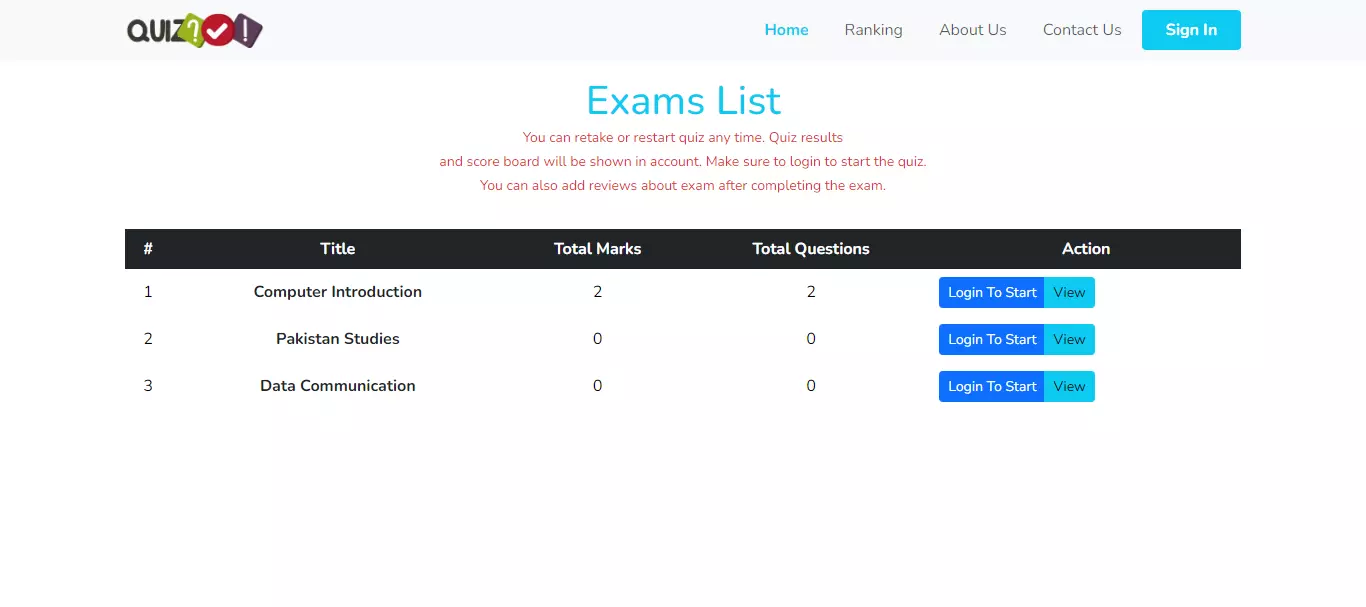Image resolution: width=1366 pixels, height=607 pixels.
Task: Click total marks value for Pakistan Studies
Action: [x=598, y=339]
